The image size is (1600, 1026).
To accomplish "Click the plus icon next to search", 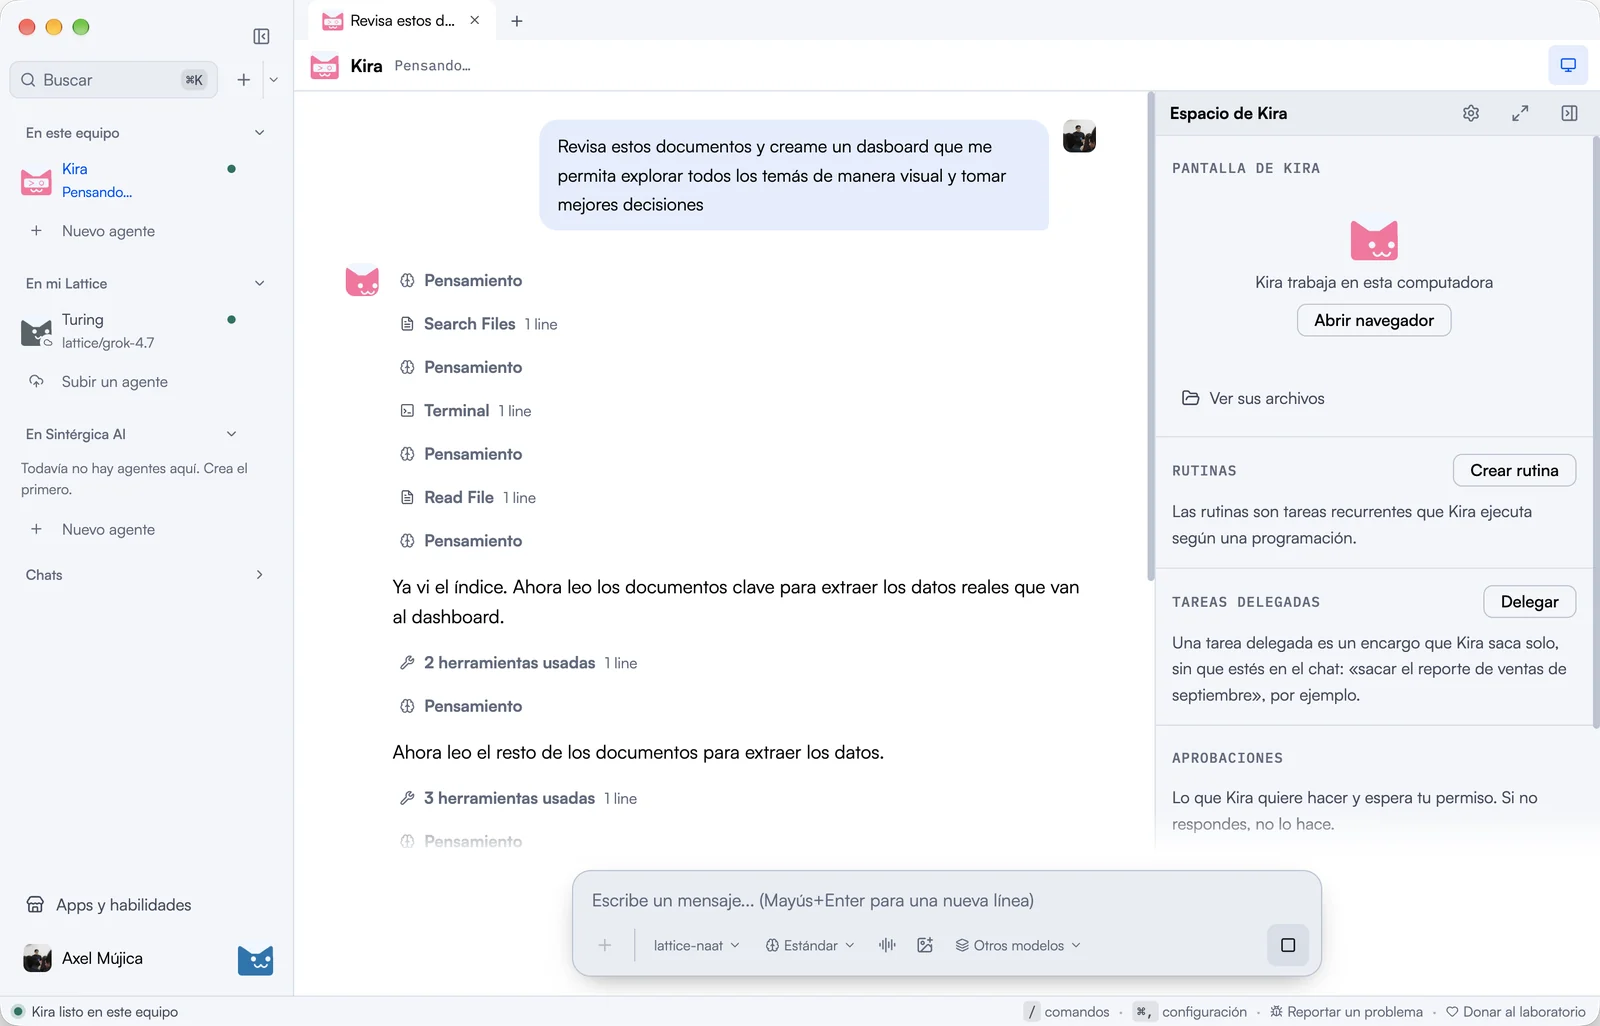I will [244, 80].
